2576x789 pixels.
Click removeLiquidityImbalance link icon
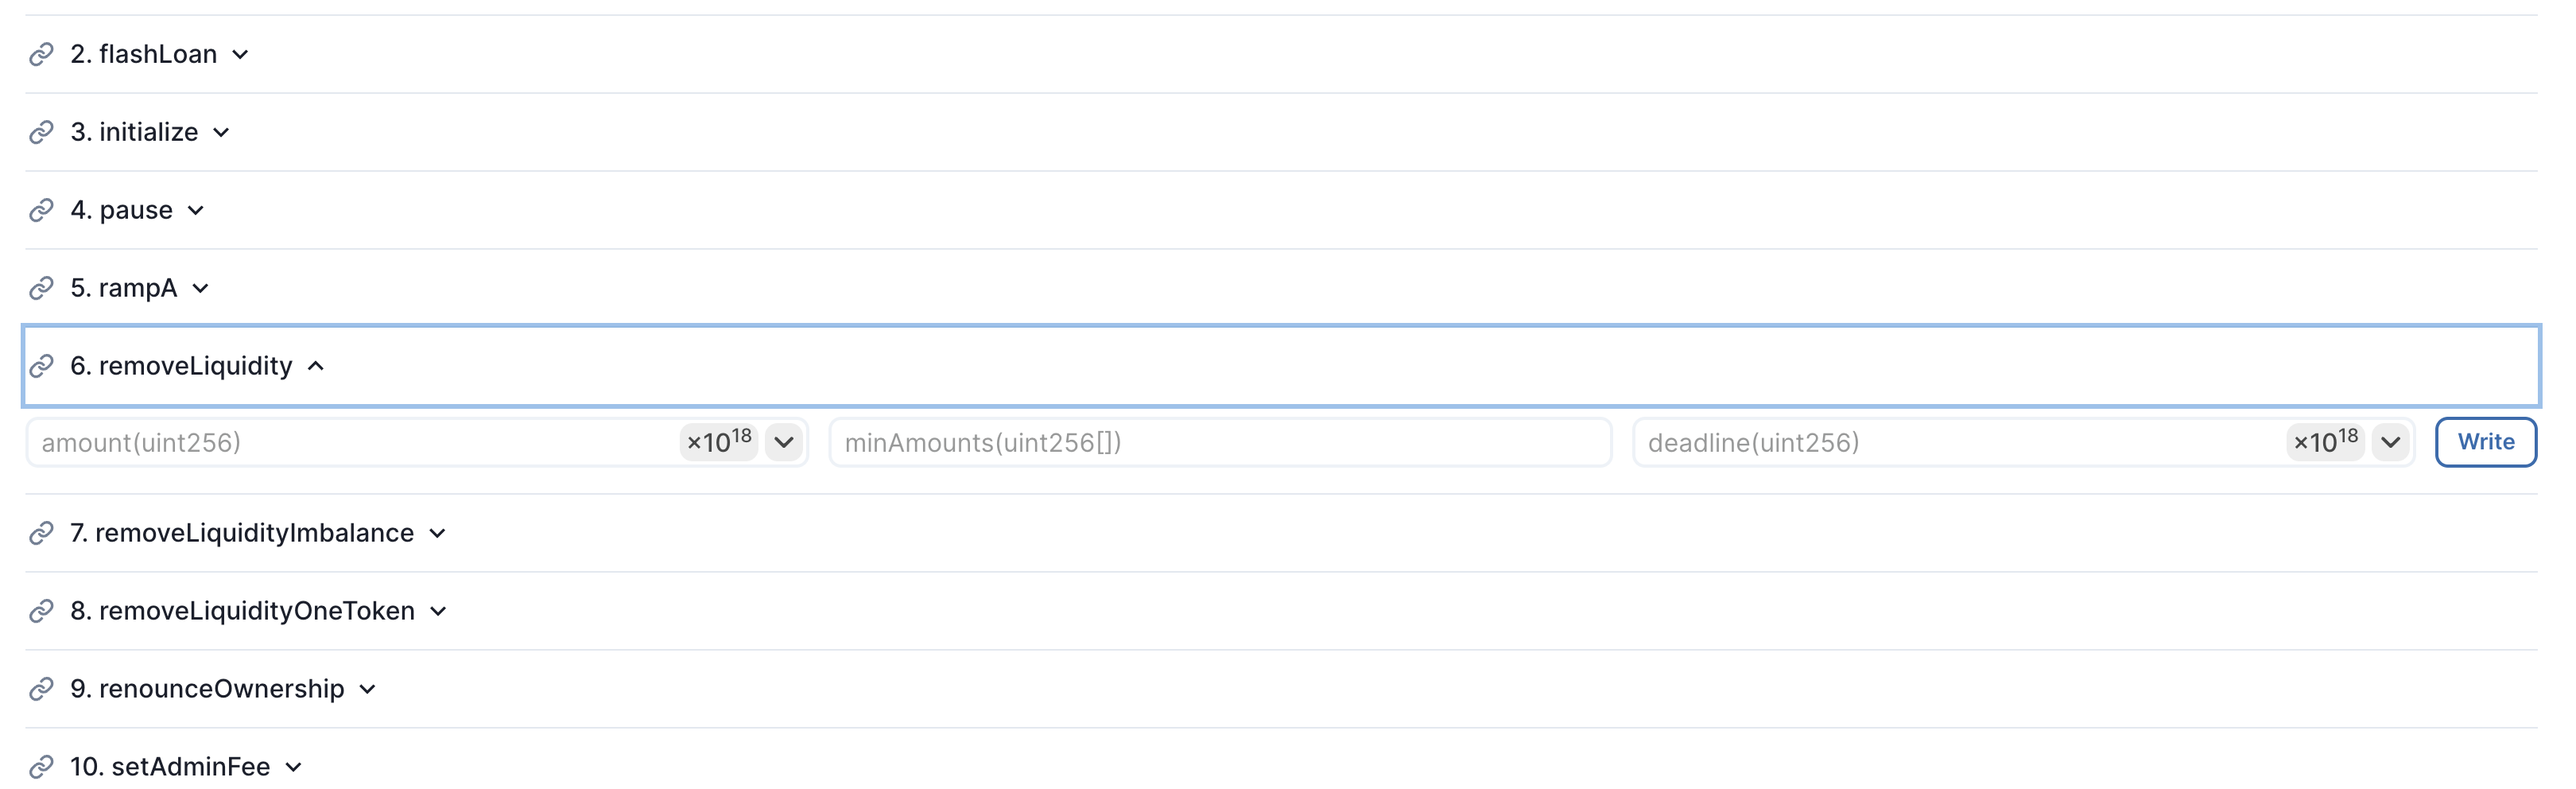(x=41, y=533)
